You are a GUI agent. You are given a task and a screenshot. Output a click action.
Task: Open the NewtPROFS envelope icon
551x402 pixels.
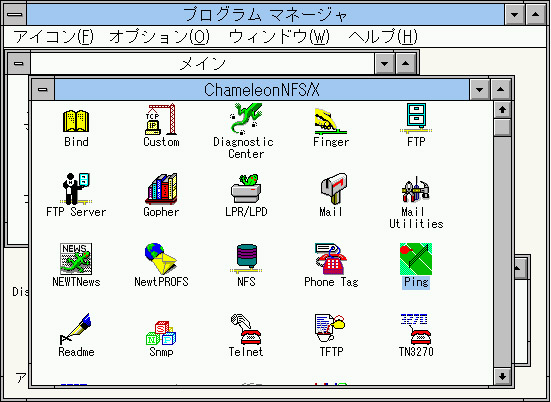[161, 259]
